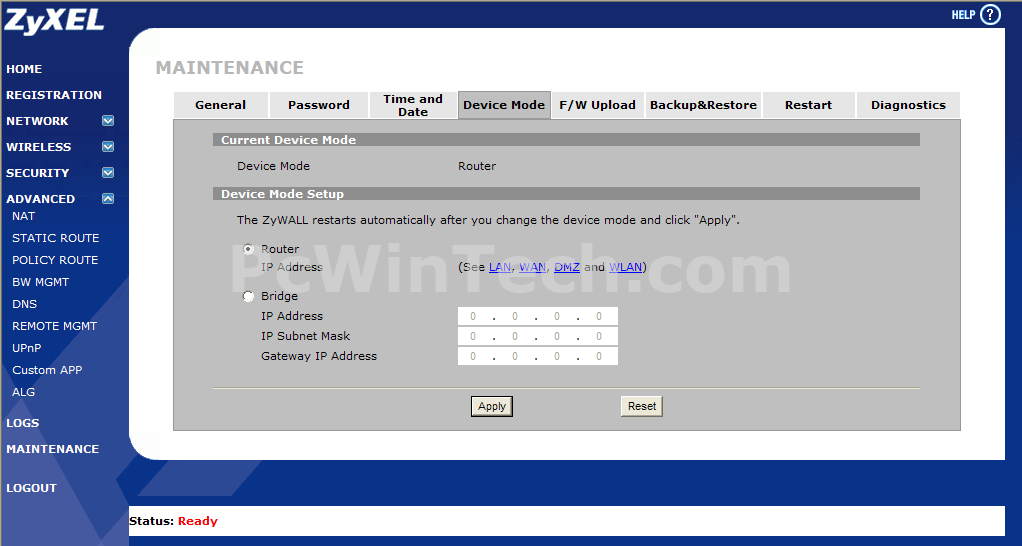Open POLICY ROUTE page
Image resolution: width=1022 pixels, height=546 pixels.
55,260
